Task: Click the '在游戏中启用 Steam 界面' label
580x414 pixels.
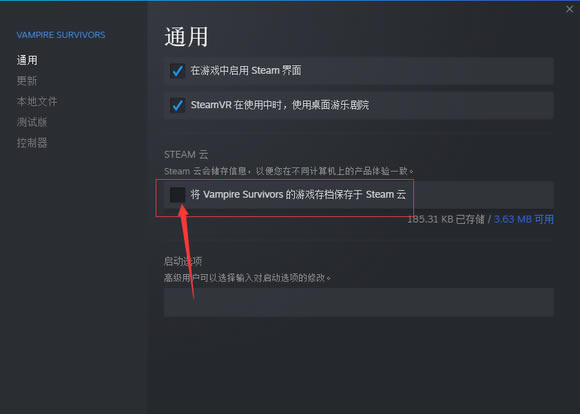Action: coord(246,71)
